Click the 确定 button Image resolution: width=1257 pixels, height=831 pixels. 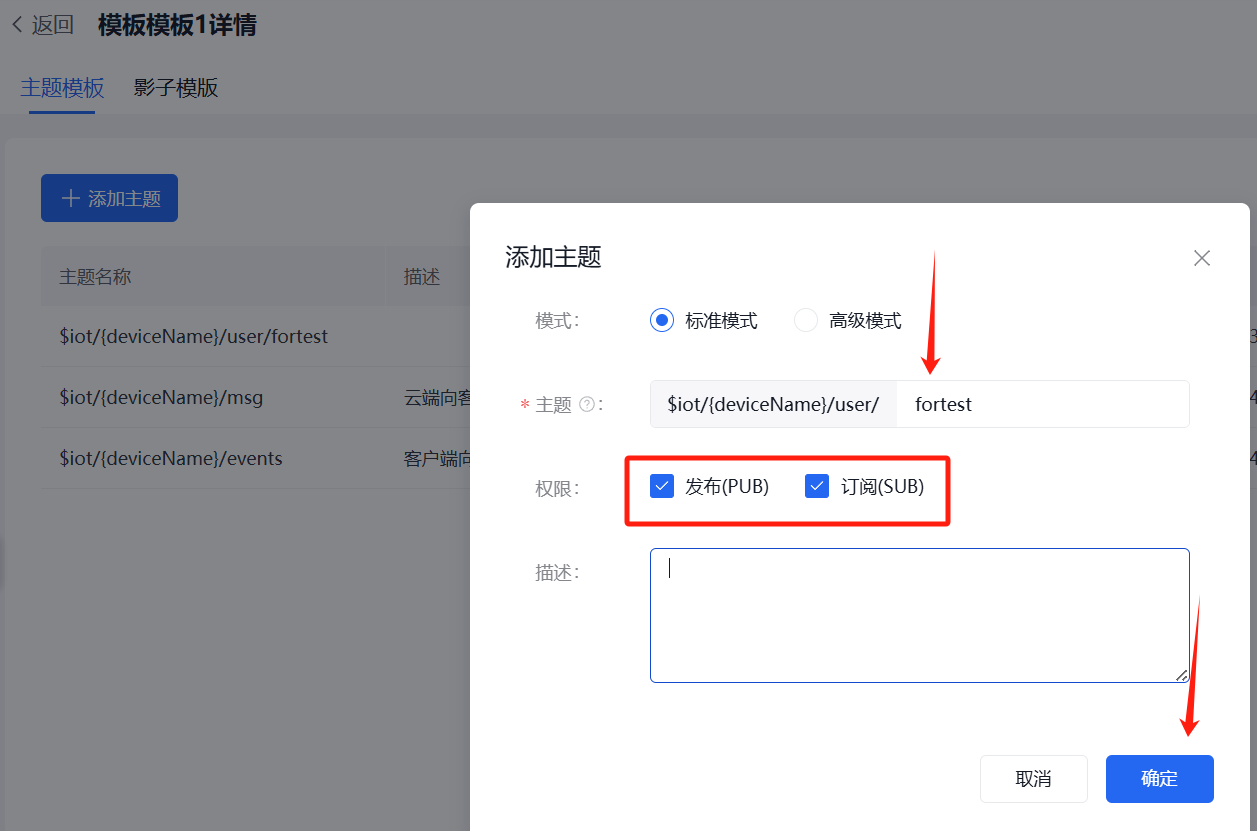(1160, 779)
